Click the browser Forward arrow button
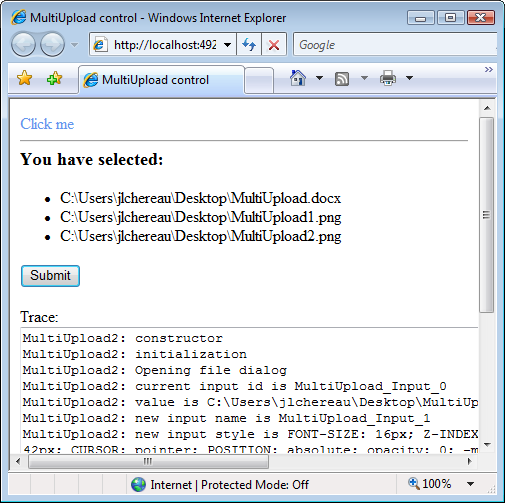 click(x=52, y=44)
